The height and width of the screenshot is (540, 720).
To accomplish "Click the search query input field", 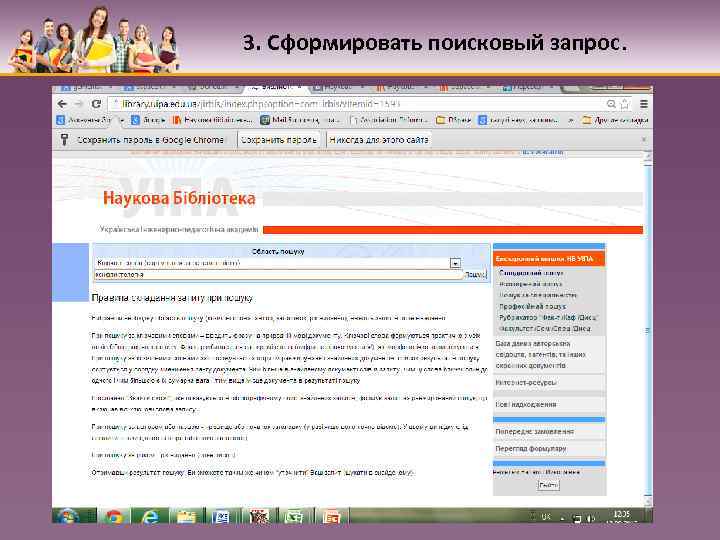I will tap(278, 275).
